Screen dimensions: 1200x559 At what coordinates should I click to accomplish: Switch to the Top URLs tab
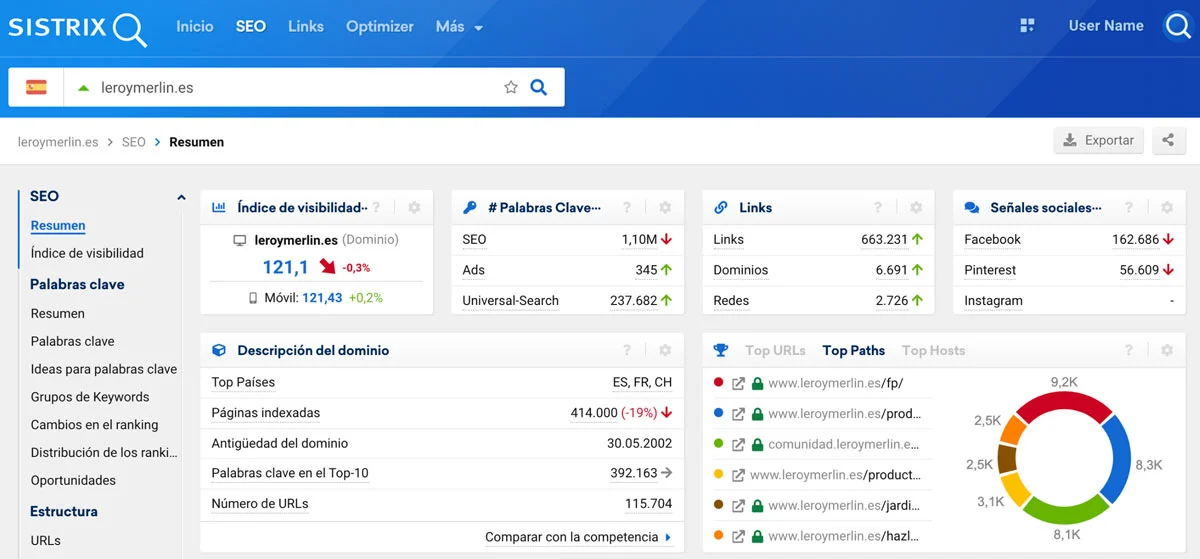click(x=775, y=351)
